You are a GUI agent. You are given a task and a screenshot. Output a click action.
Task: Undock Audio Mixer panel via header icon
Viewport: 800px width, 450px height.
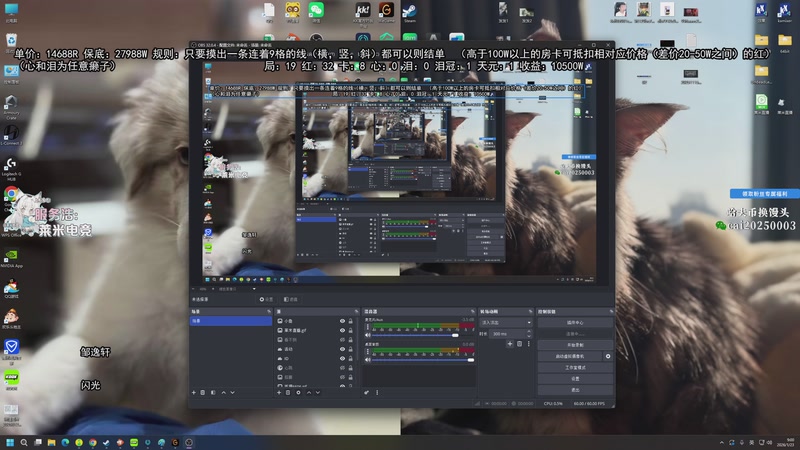click(472, 311)
